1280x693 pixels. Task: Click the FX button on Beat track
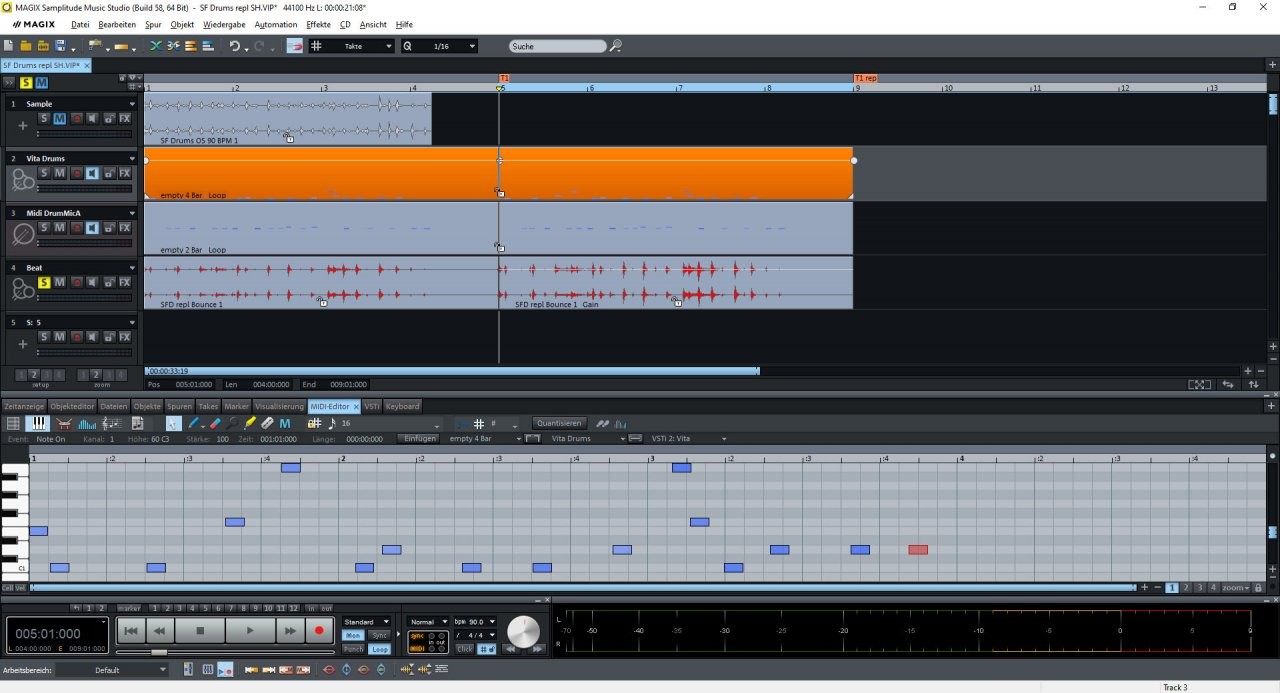(125, 283)
